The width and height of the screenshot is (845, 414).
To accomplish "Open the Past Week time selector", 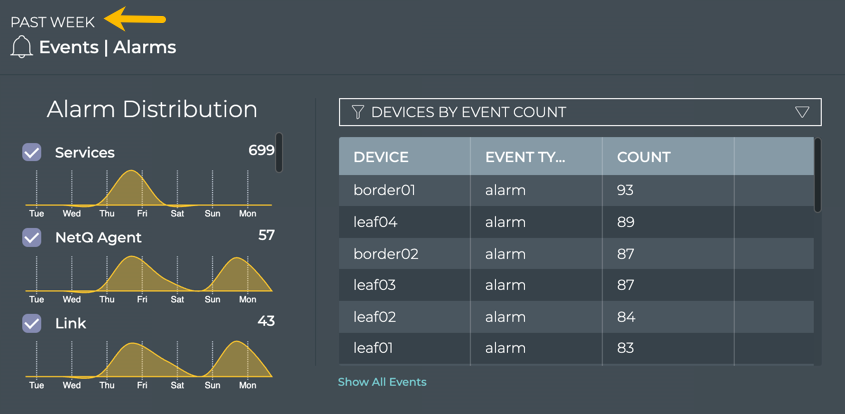I will [x=53, y=22].
